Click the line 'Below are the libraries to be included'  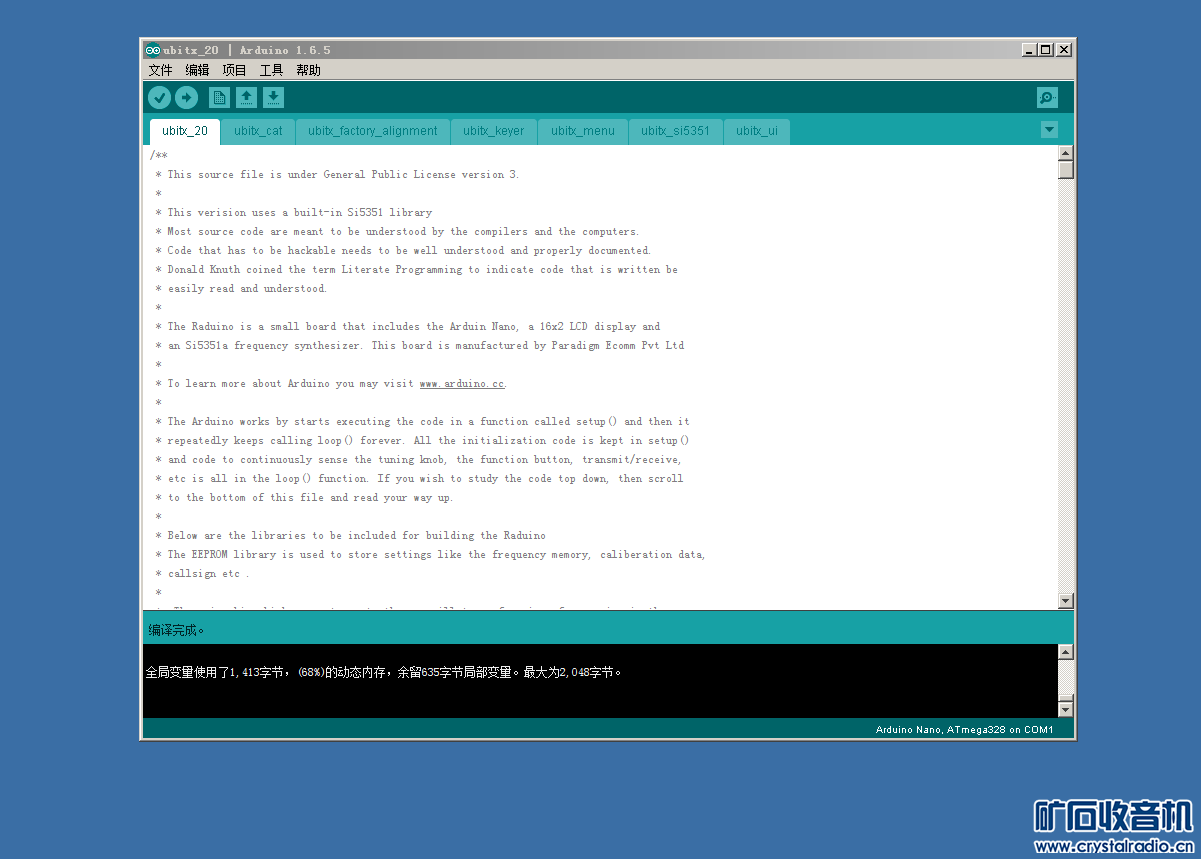[x=350, y=535]
